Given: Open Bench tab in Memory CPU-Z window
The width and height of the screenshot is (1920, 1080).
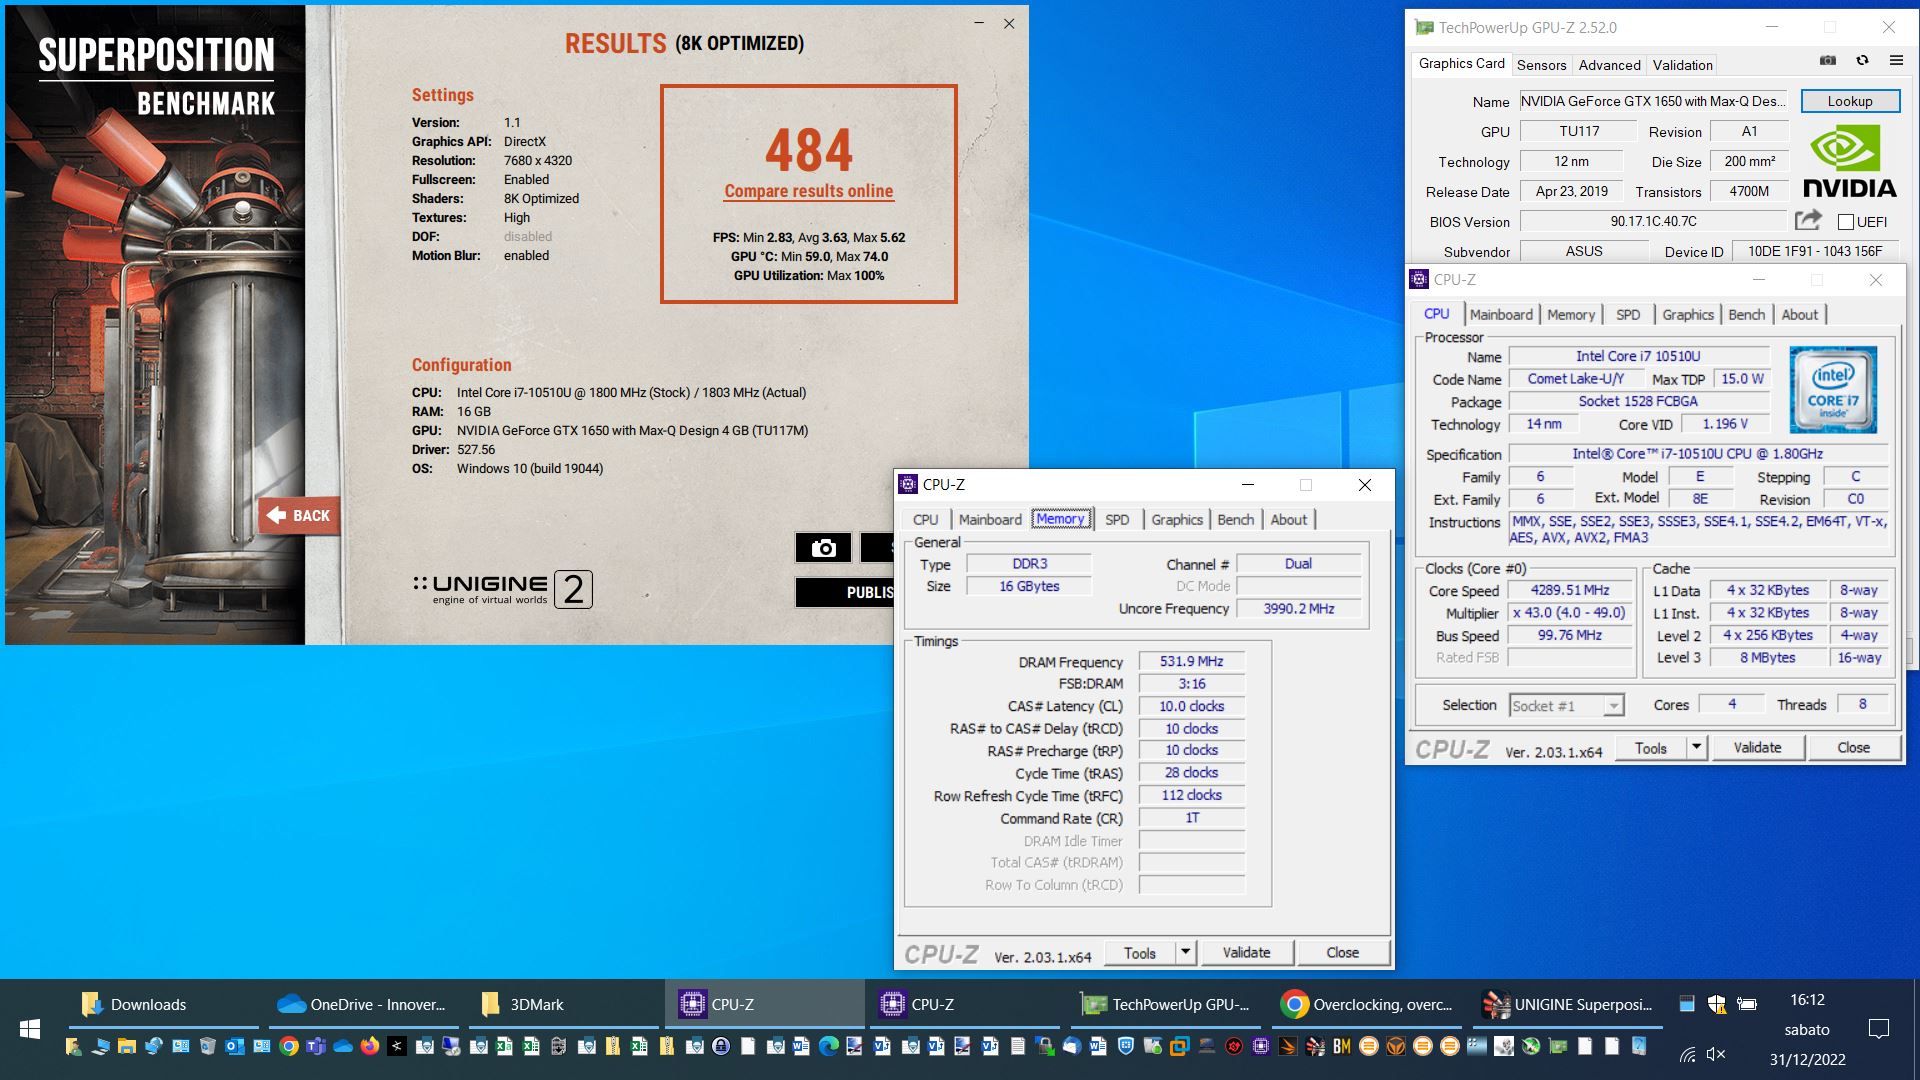Looking at the screenshot, I should click(x=1235, y=520).
